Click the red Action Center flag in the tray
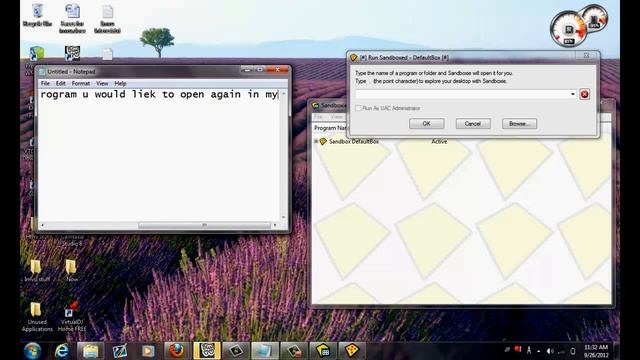This screenshot has width=640, height=360. [x=518, y=350]
